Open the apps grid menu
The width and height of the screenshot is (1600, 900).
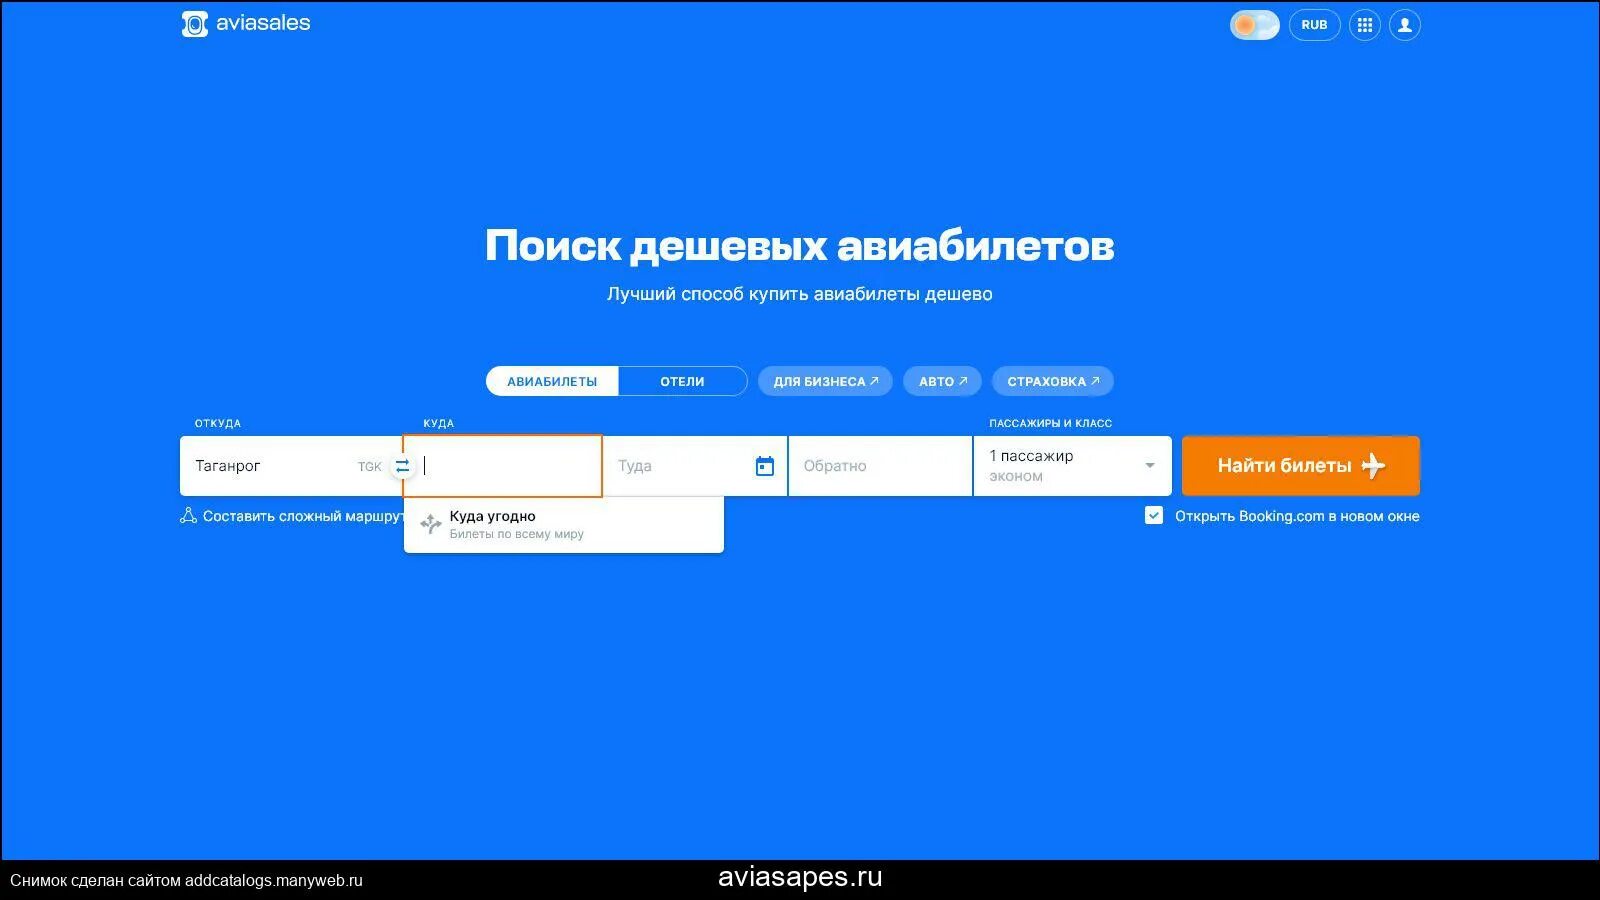click(1364, 25)
